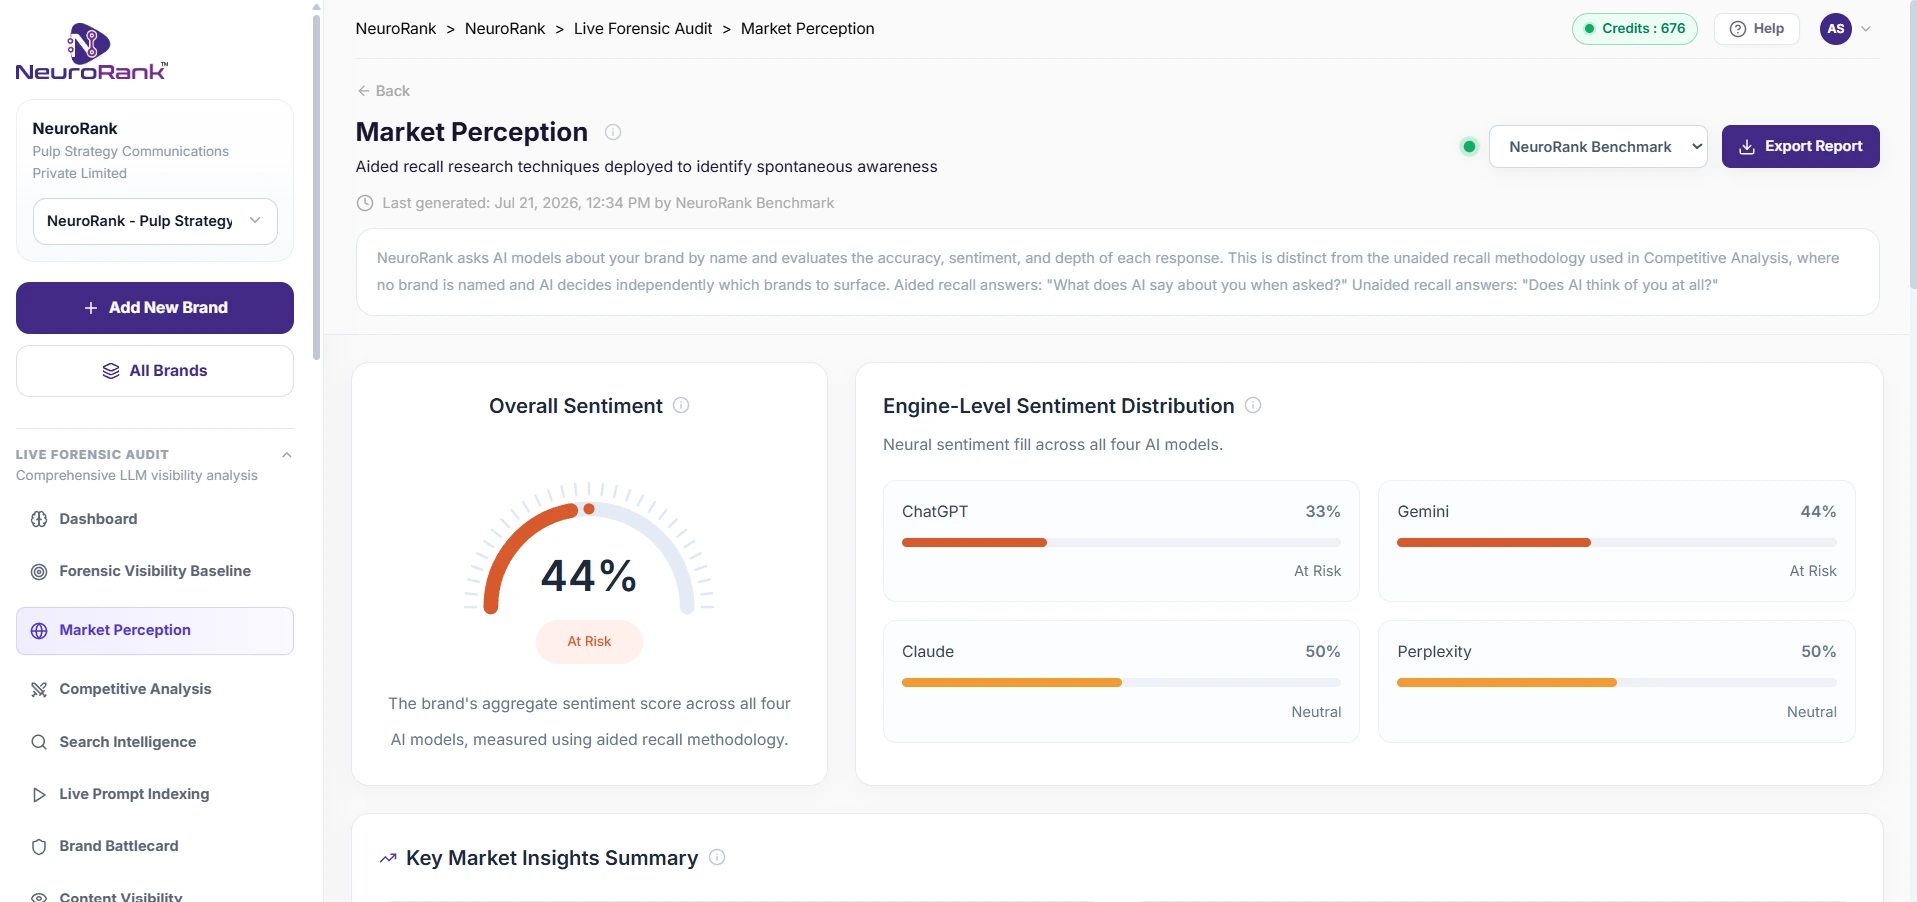
Task: Click Live Forensic Audit breadcrumb
Action: (x=643, y=29)
